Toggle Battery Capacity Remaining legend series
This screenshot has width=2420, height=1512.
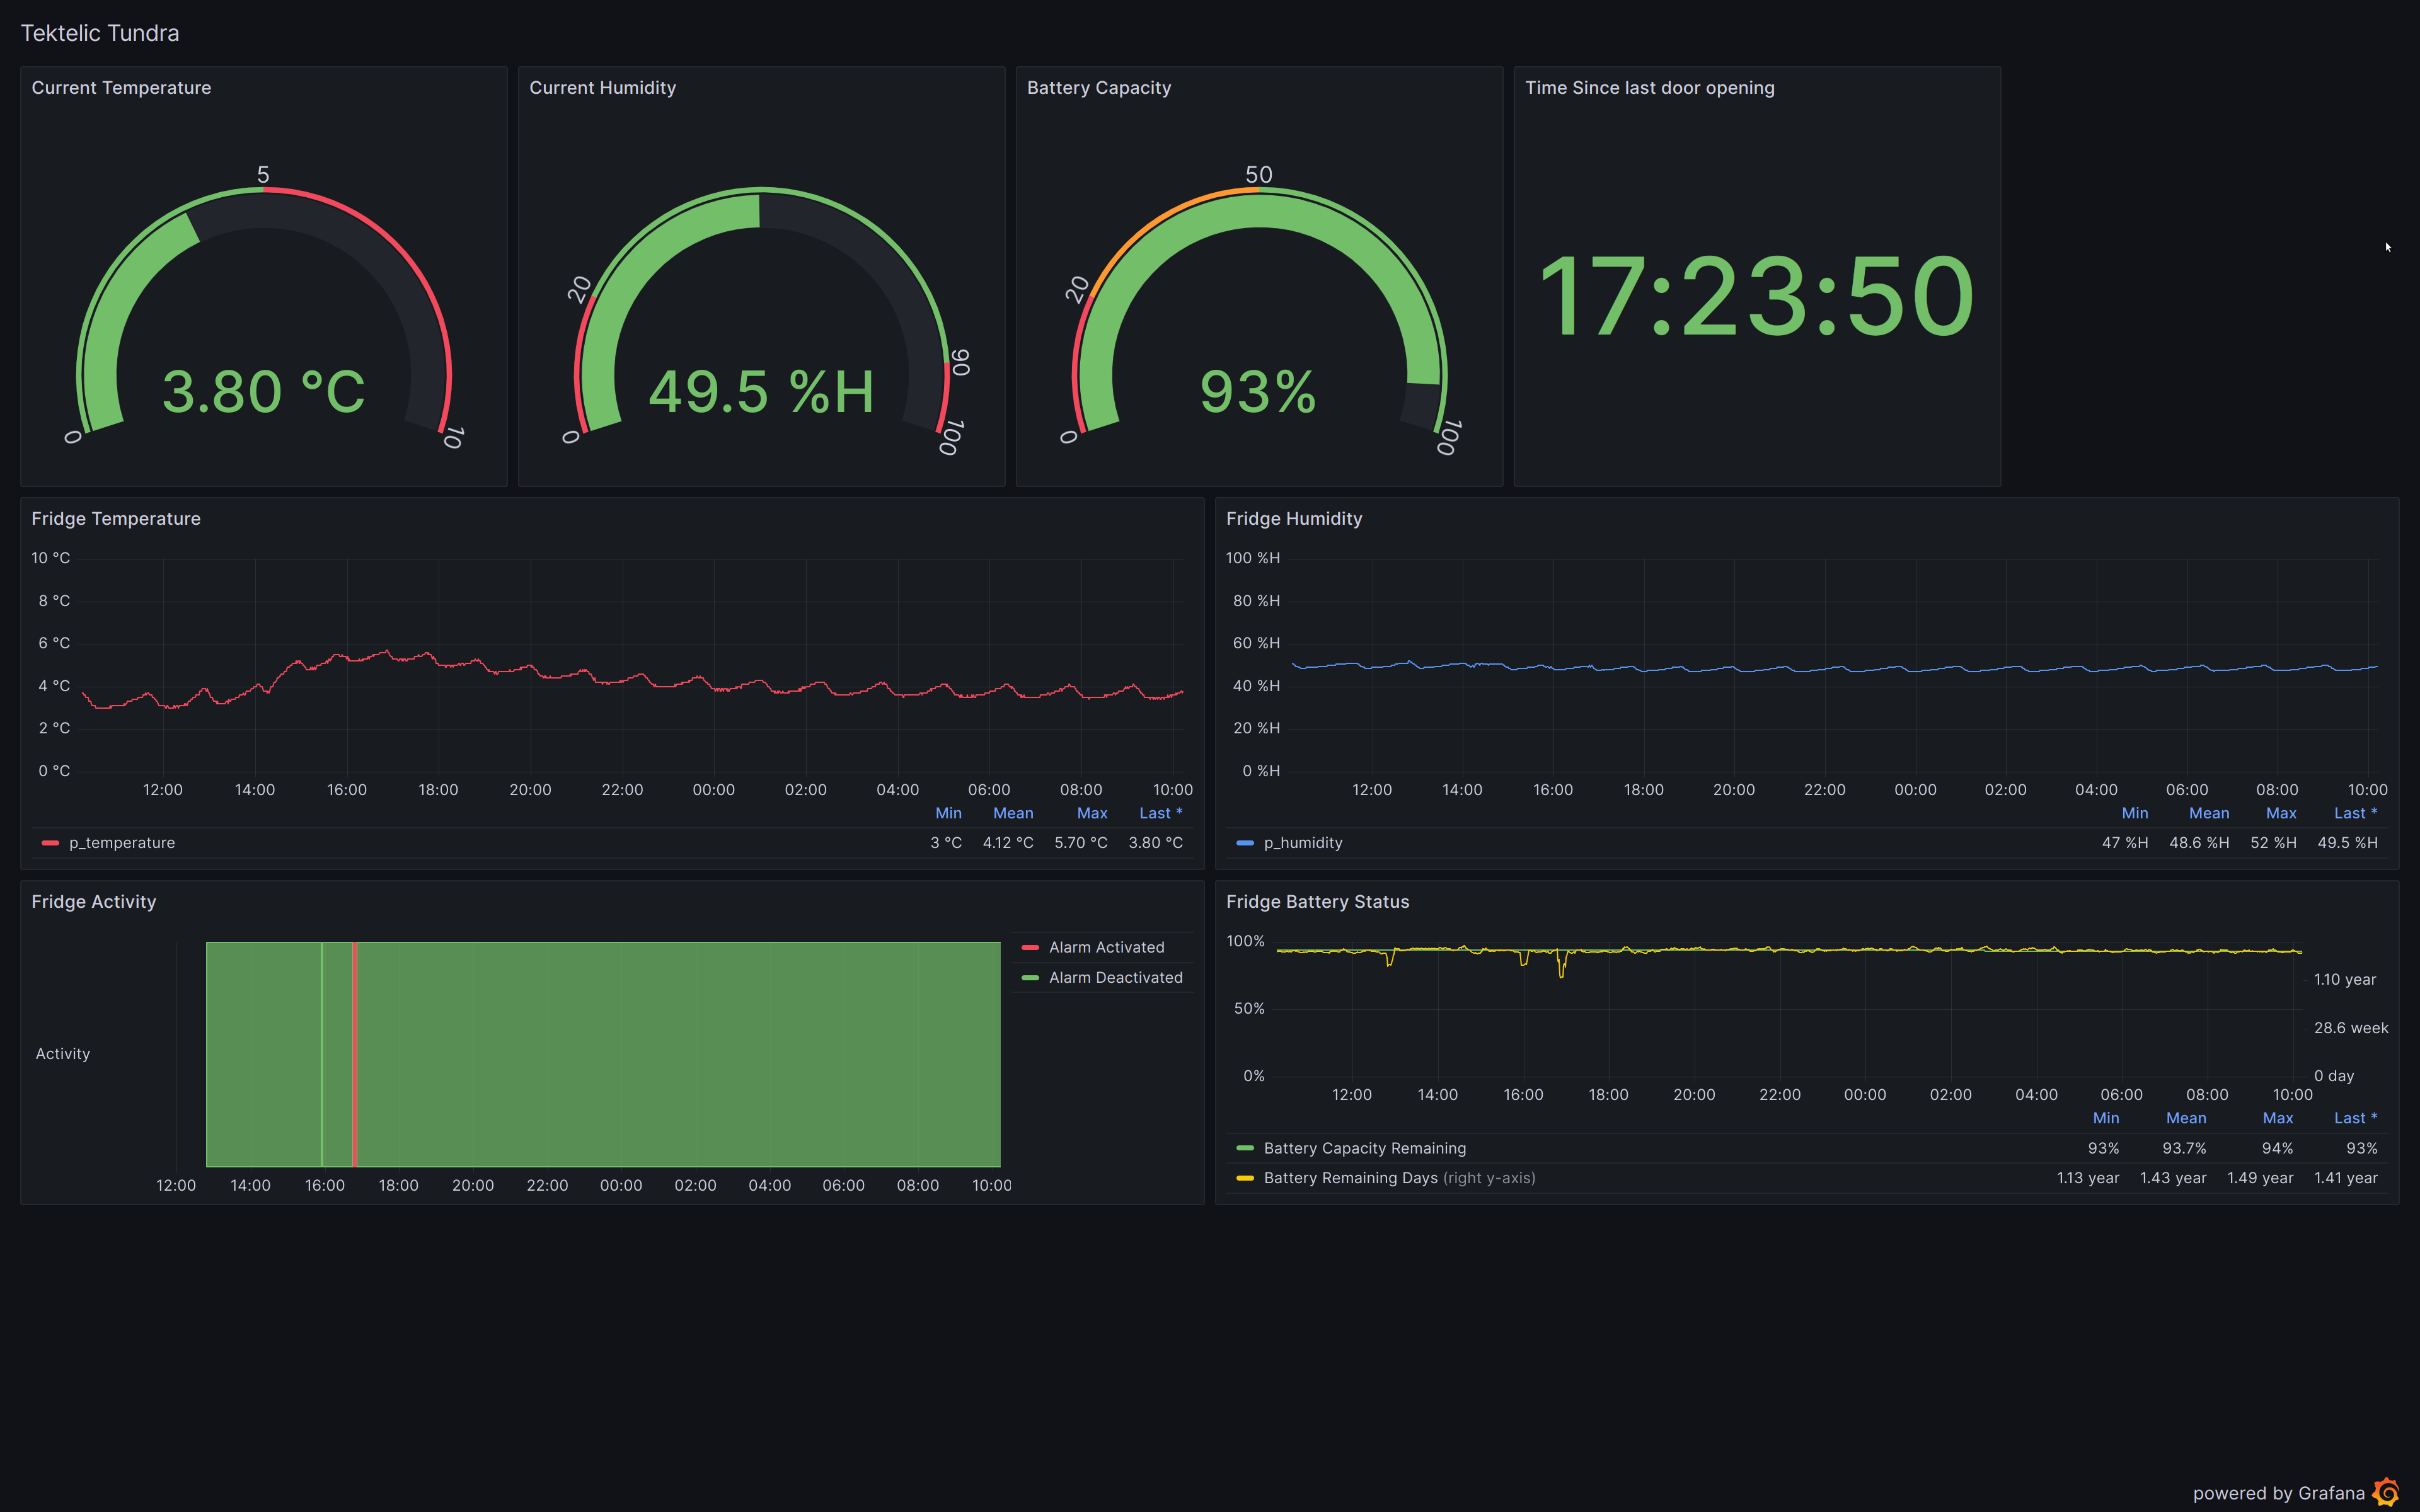tap(1364, 1148)
